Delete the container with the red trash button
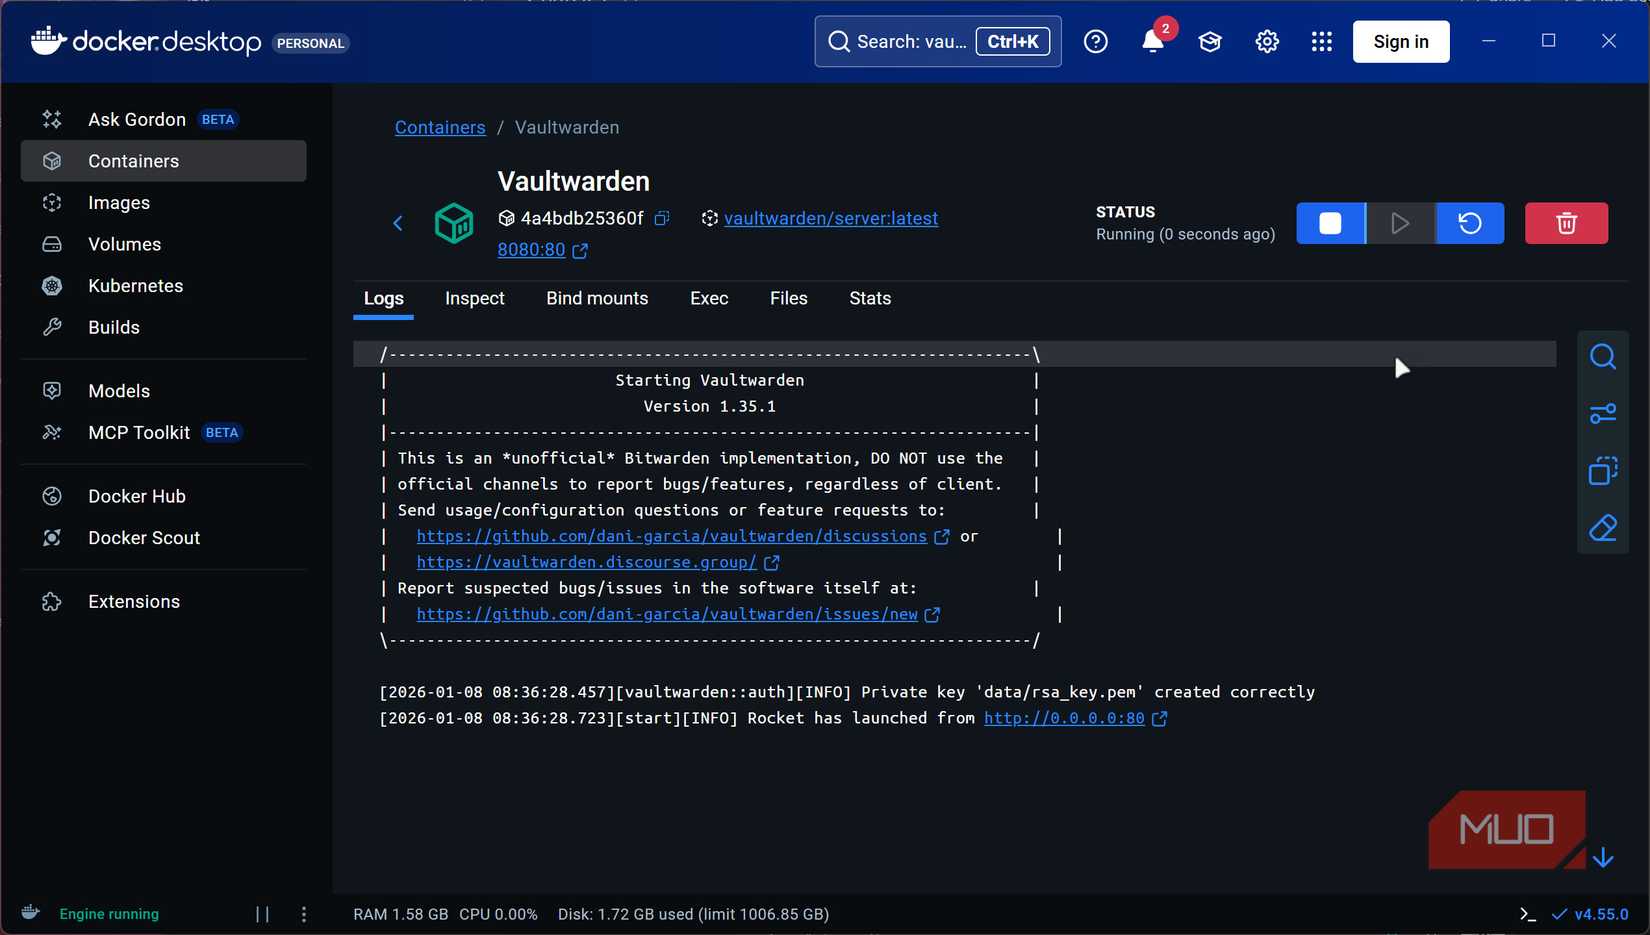Image resolution: width=1650 pixels, height=935 pixels. (1566, 223)
